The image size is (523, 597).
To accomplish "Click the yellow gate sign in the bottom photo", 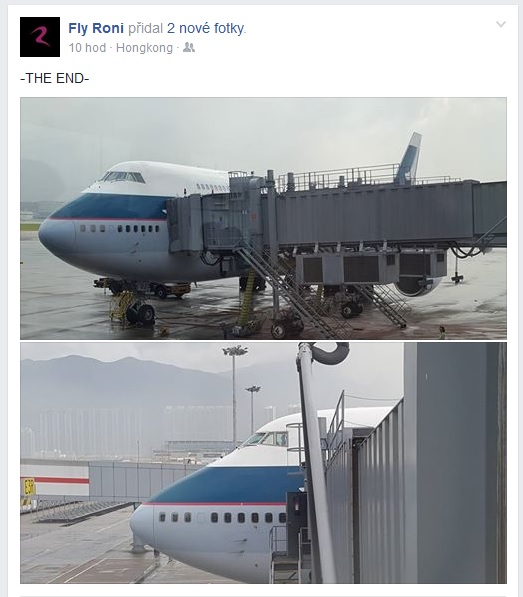I will (29, 487).
